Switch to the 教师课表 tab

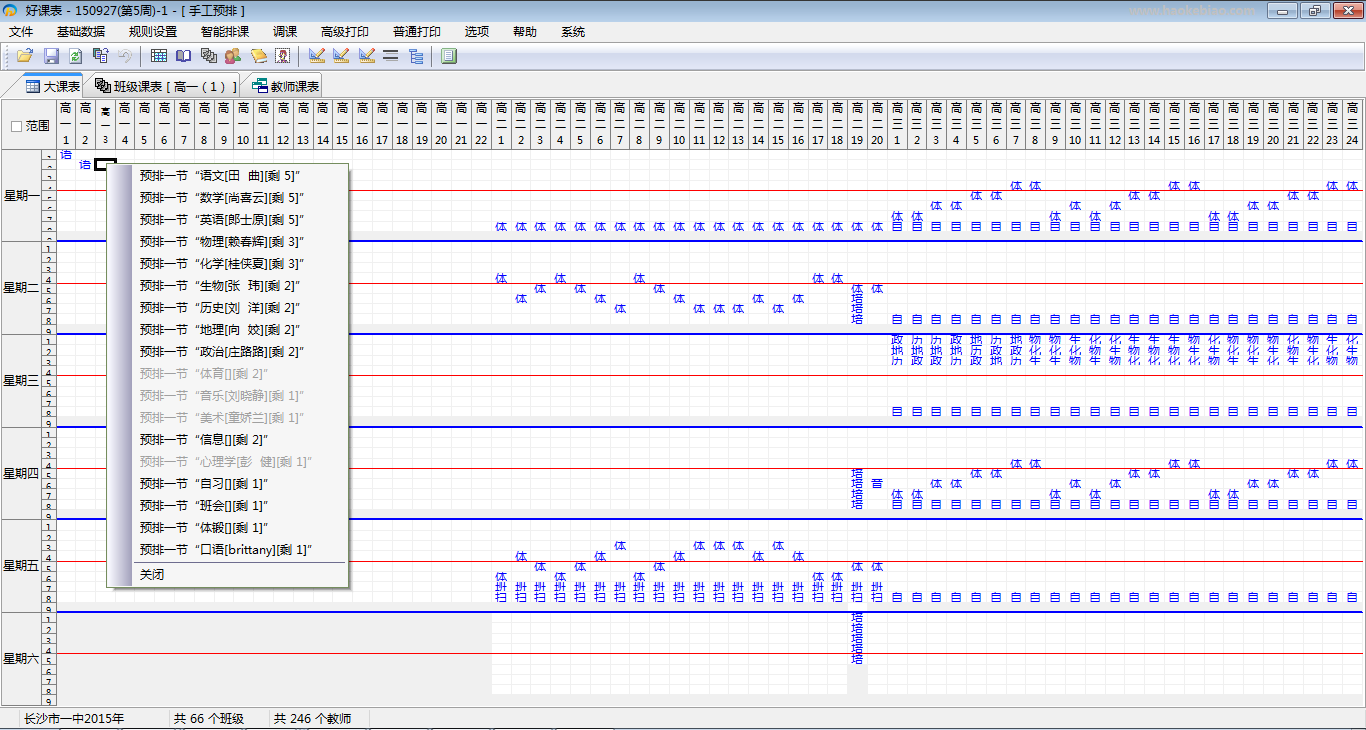coord(286,86)
